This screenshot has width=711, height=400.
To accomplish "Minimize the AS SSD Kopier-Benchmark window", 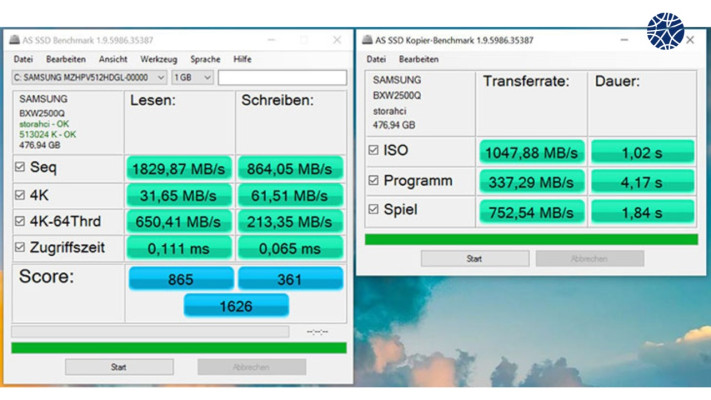I will pos(624,40).
